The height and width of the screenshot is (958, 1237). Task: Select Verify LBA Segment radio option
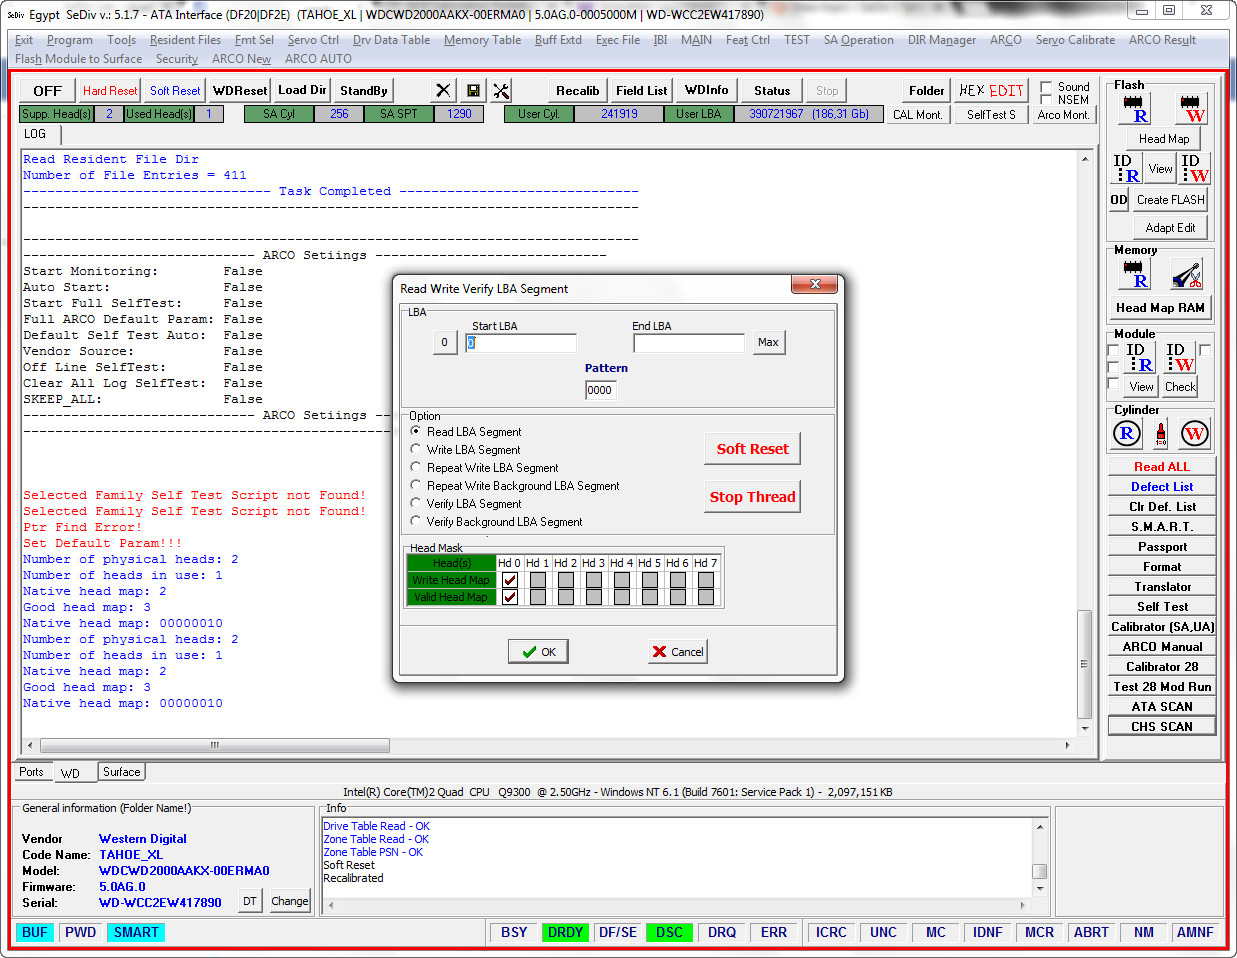(416, 503)
